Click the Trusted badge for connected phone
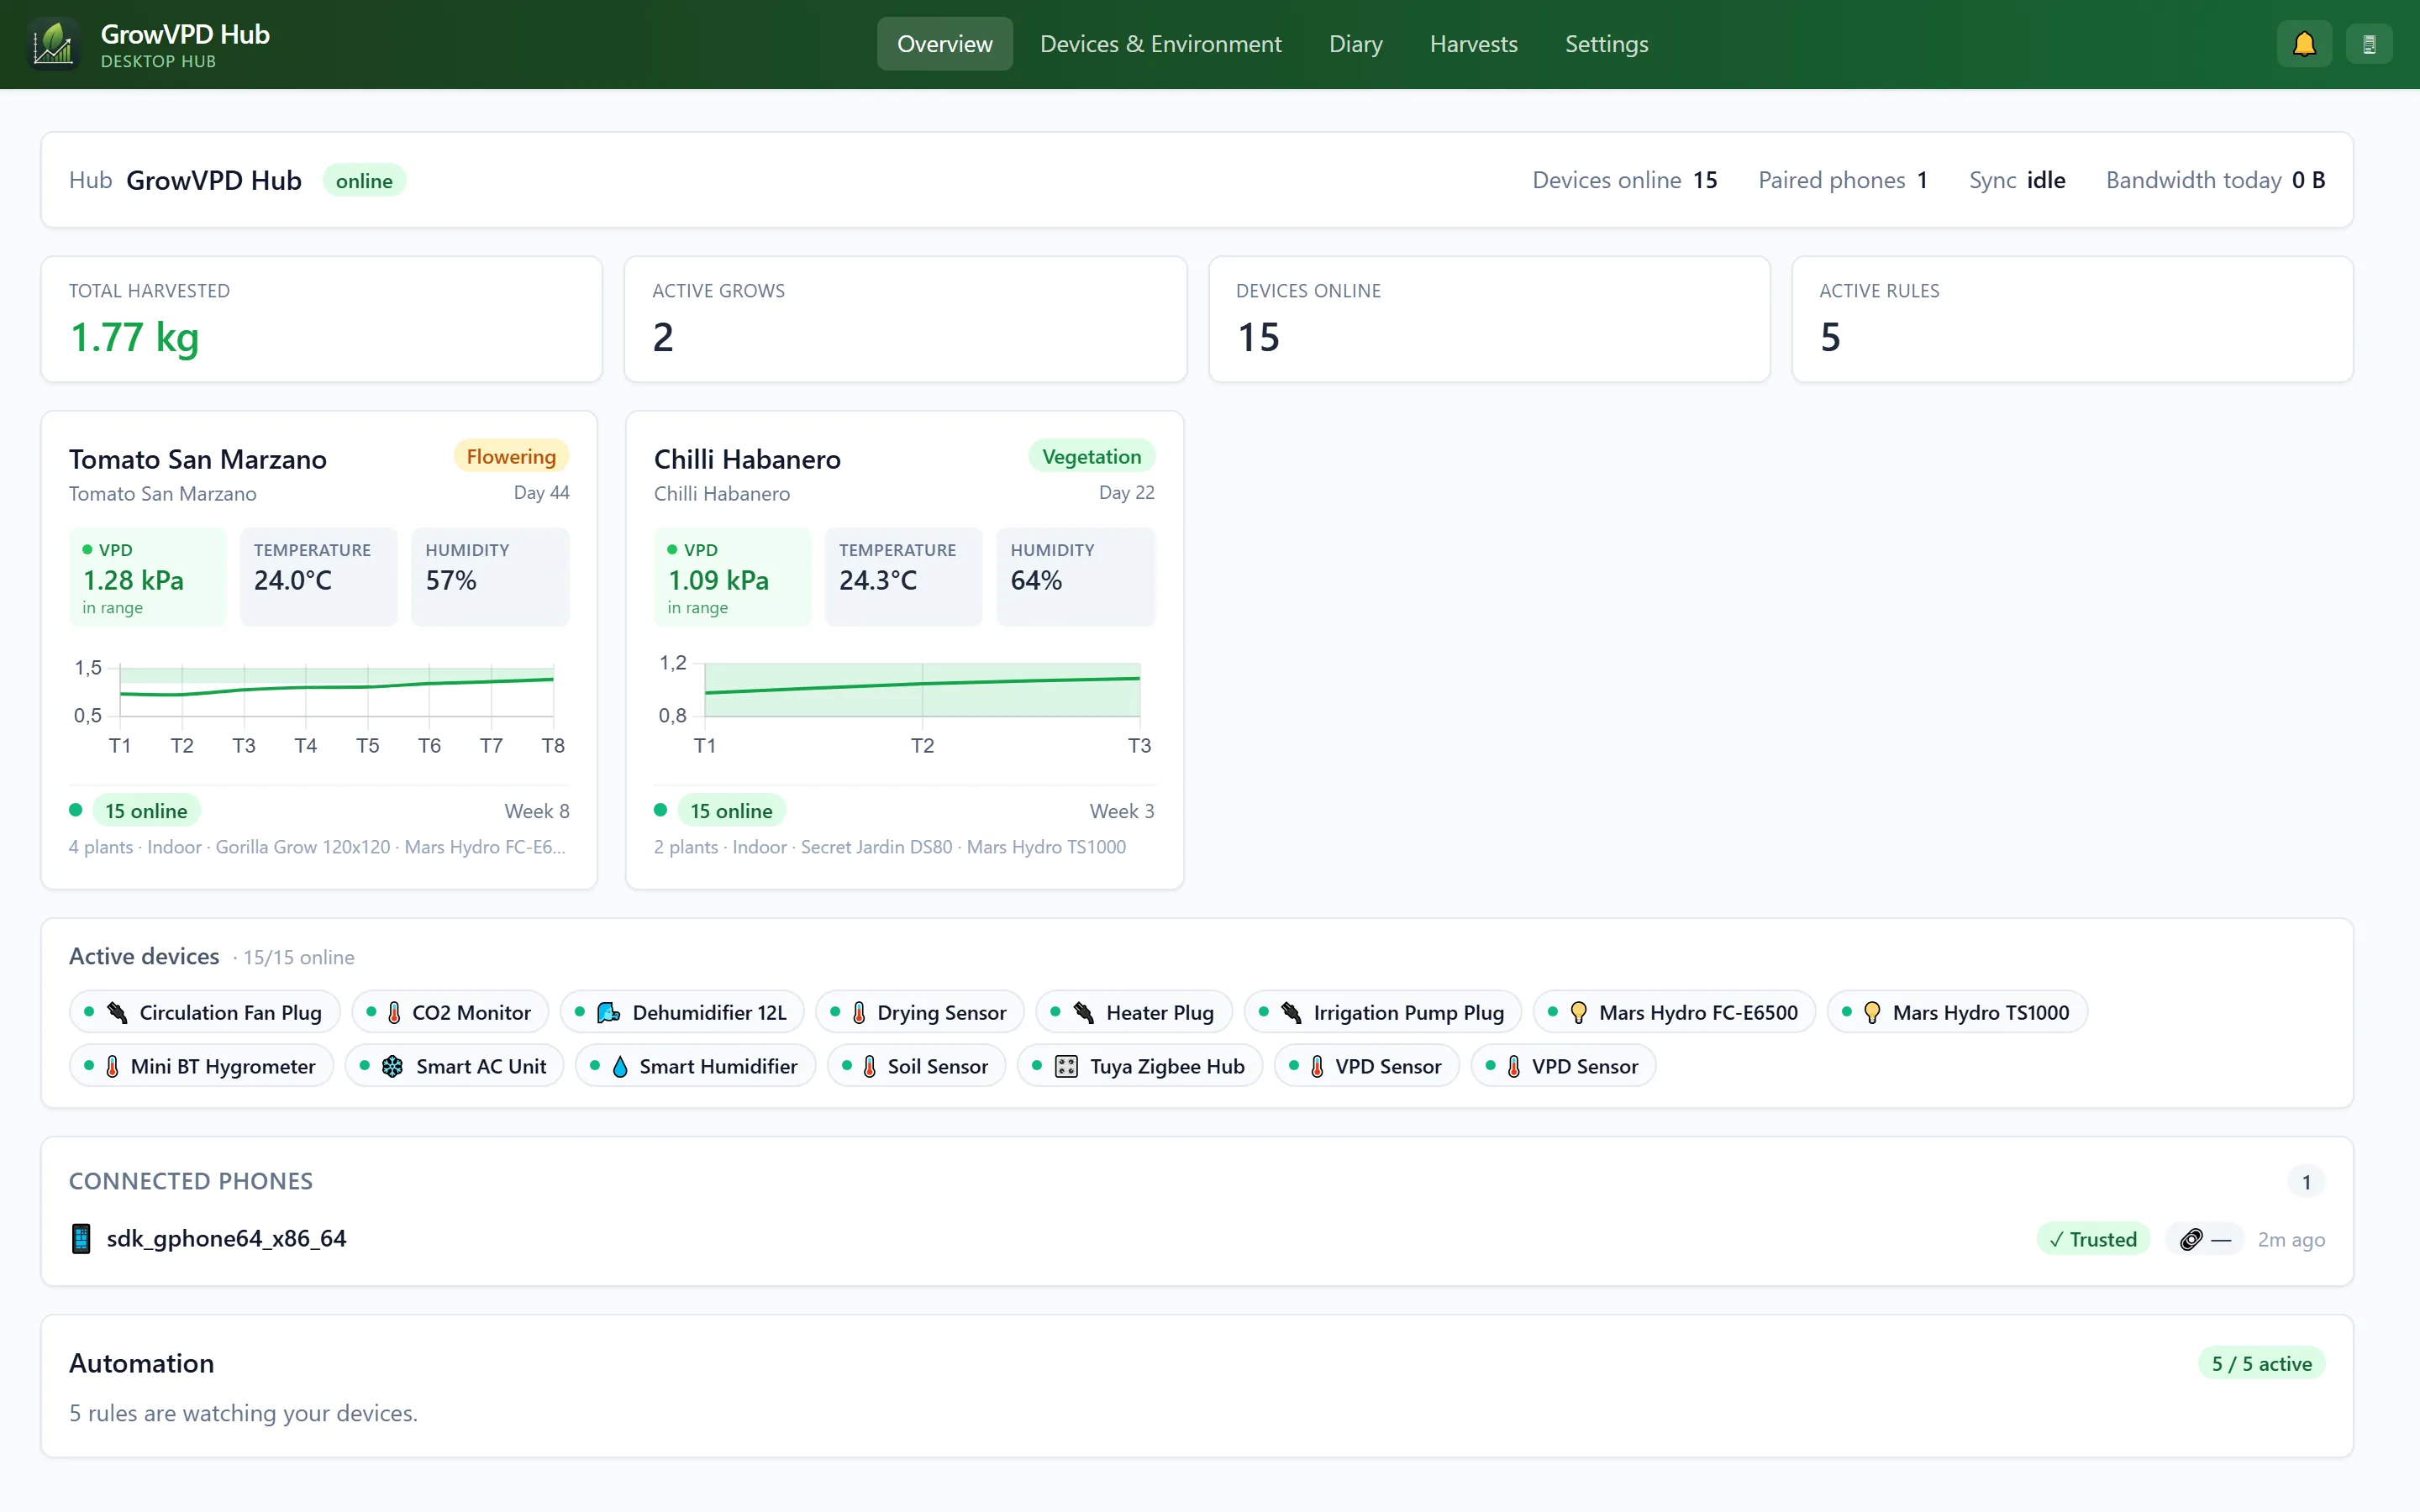 [2092, 1239]
